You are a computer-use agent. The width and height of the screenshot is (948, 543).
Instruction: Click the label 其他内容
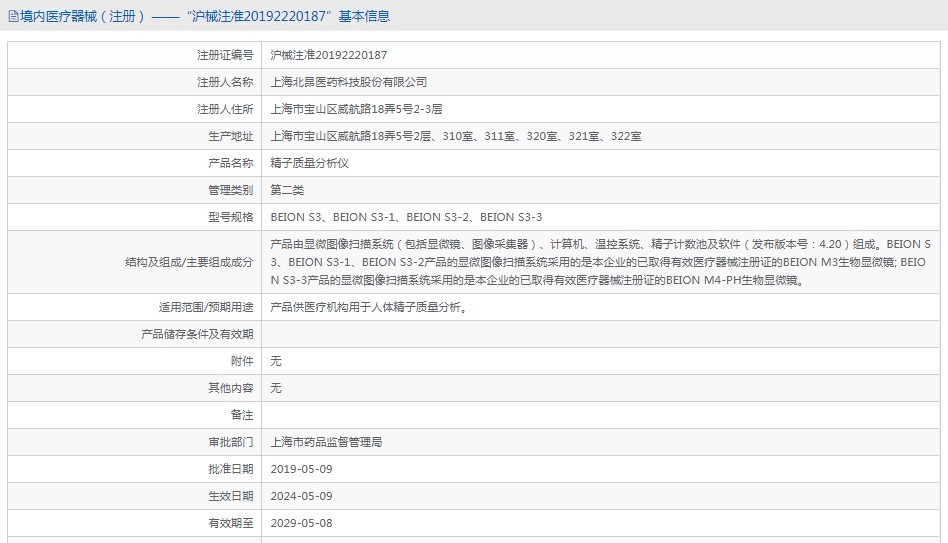coord(231,388)
